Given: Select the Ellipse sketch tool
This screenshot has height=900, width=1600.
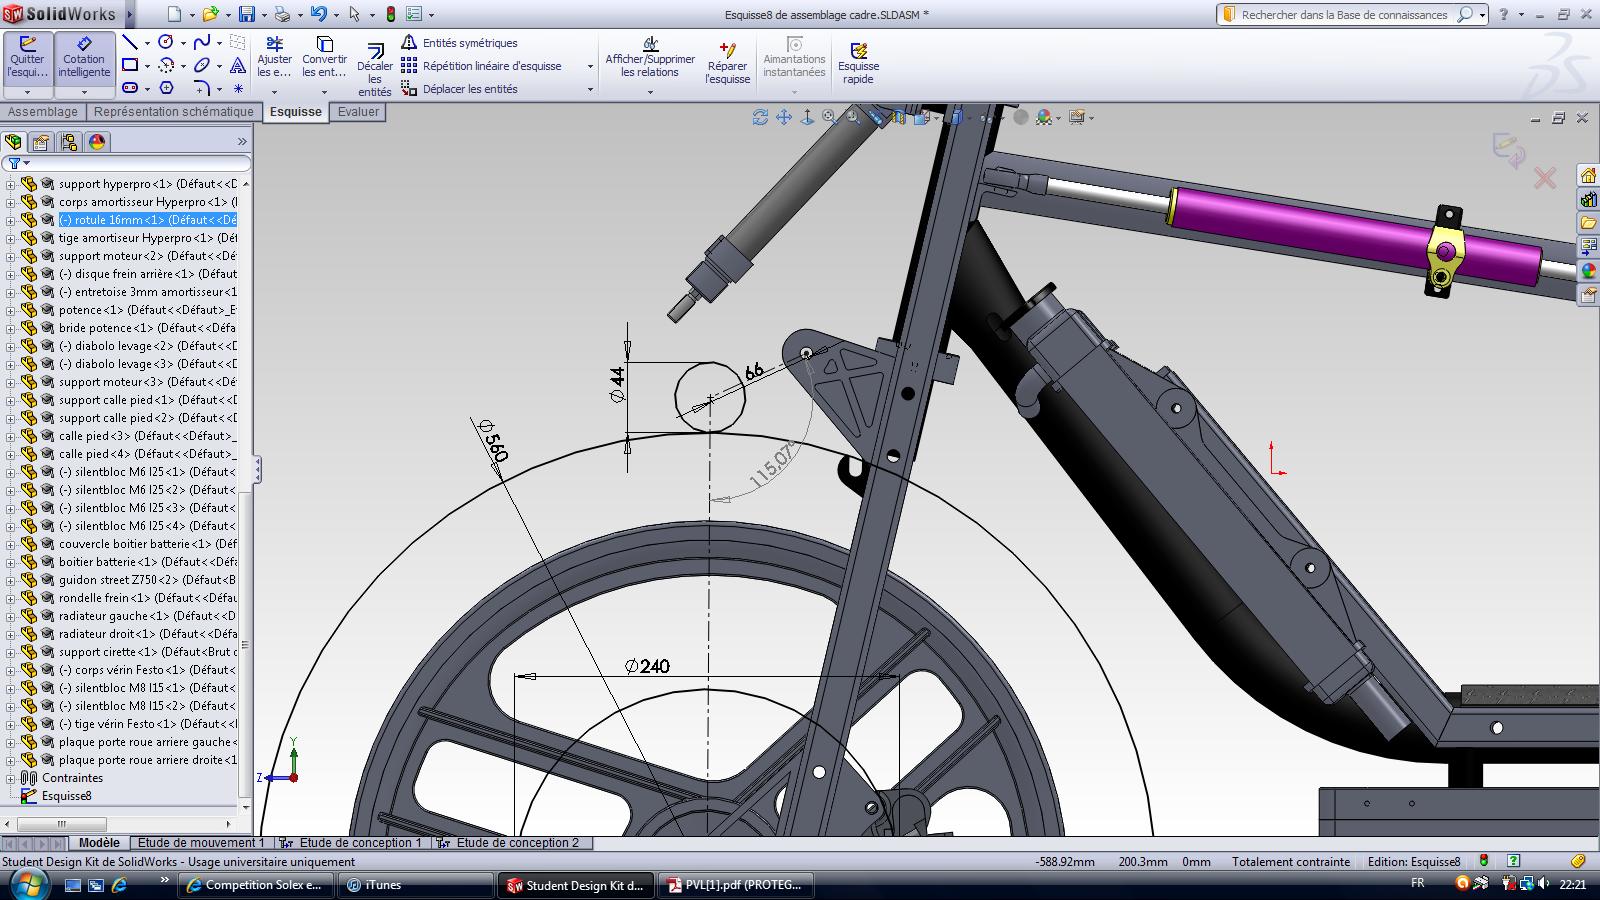Looking at the screenshot, I should click(202, 65).
